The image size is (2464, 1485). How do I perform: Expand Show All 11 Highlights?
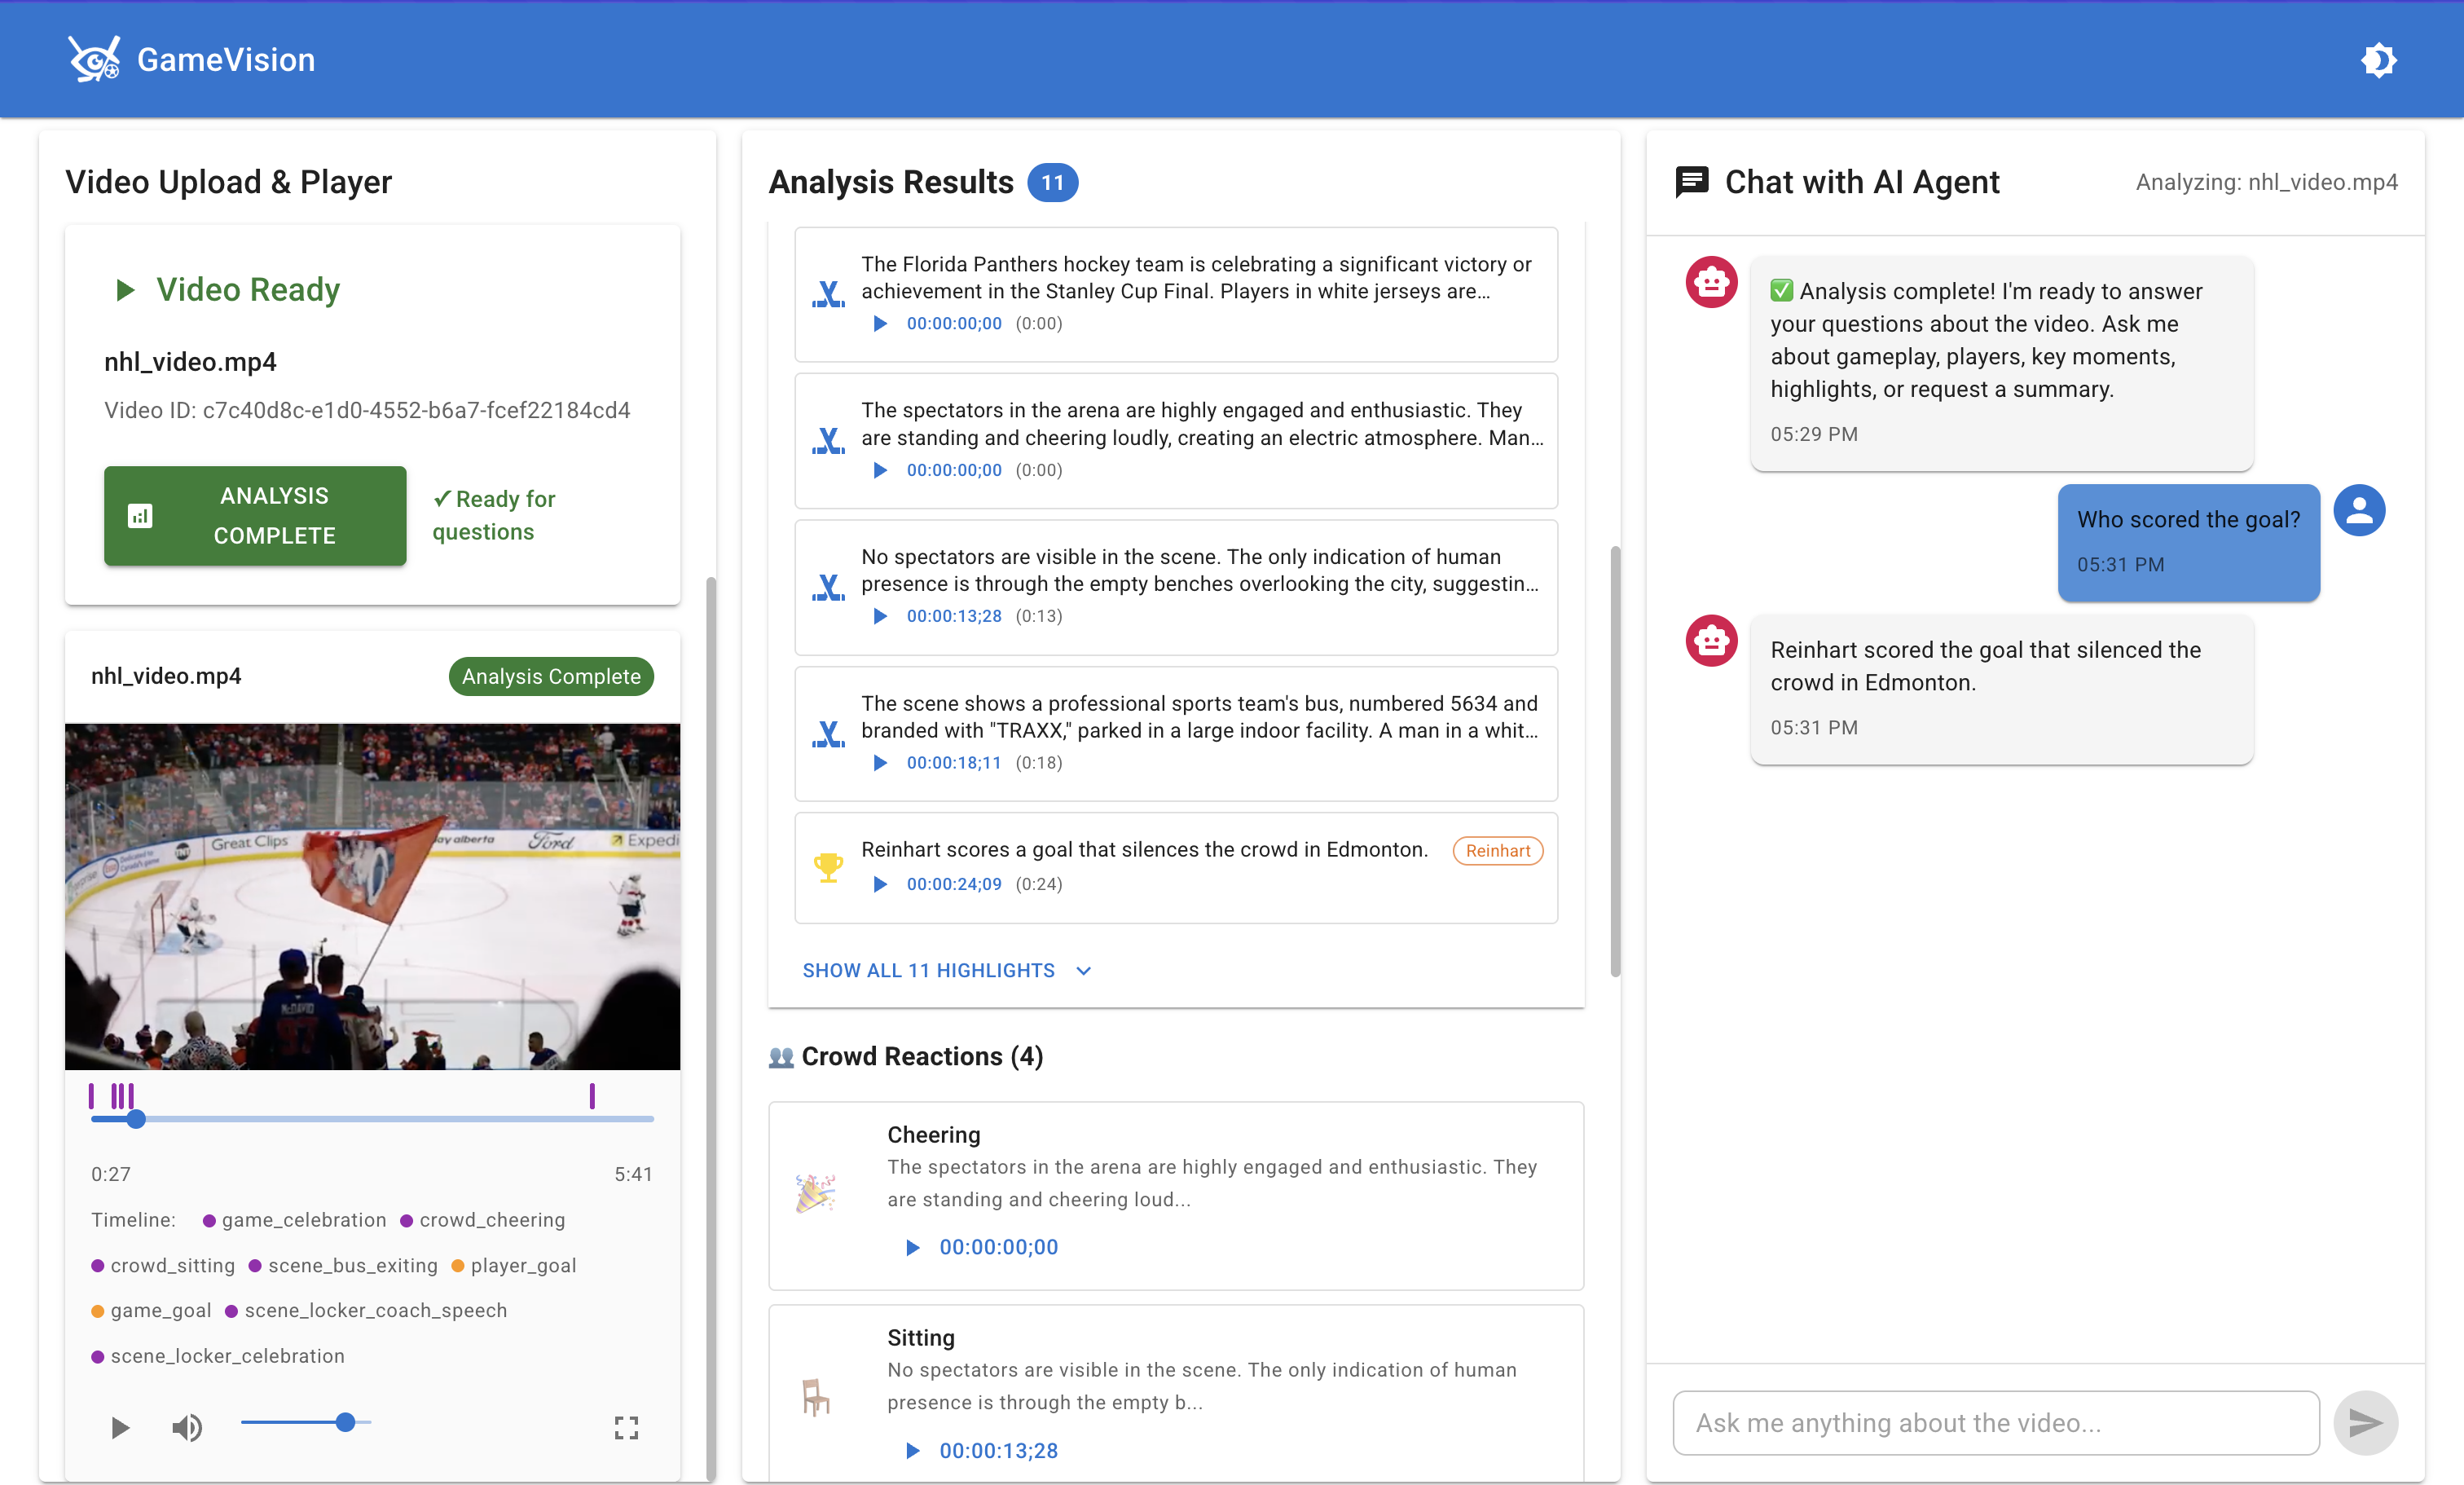point(928,970)
